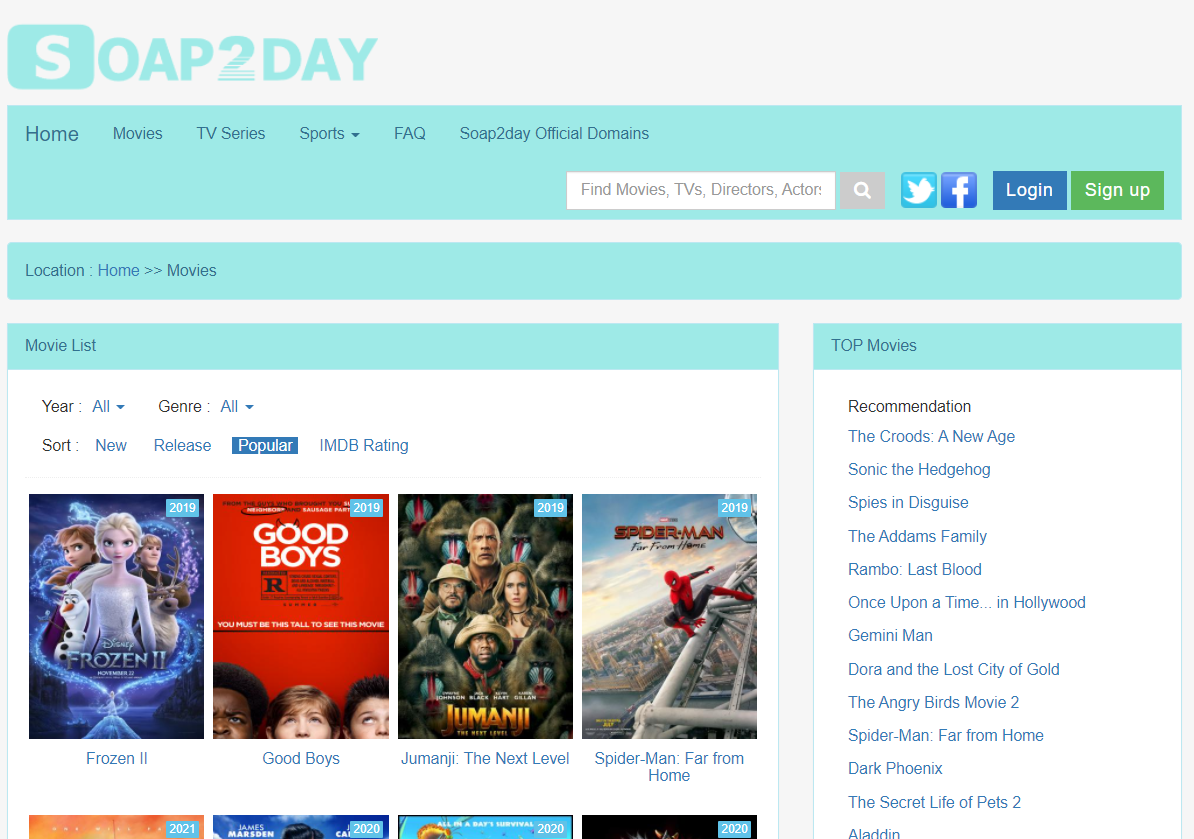Open The Addams Family recommendation

coord(918,536)
